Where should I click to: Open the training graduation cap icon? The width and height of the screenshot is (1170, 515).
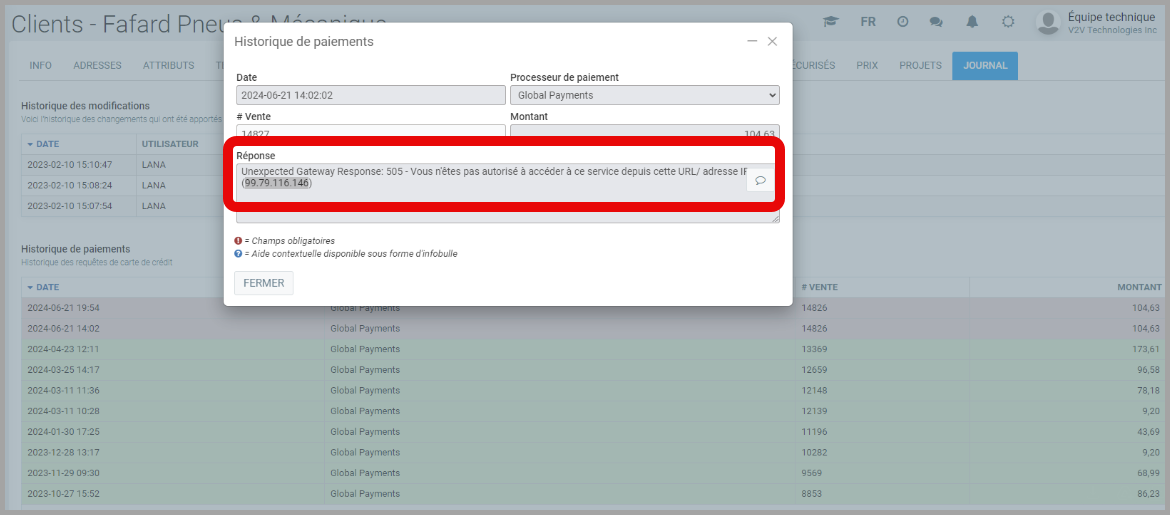click(830, 21)
